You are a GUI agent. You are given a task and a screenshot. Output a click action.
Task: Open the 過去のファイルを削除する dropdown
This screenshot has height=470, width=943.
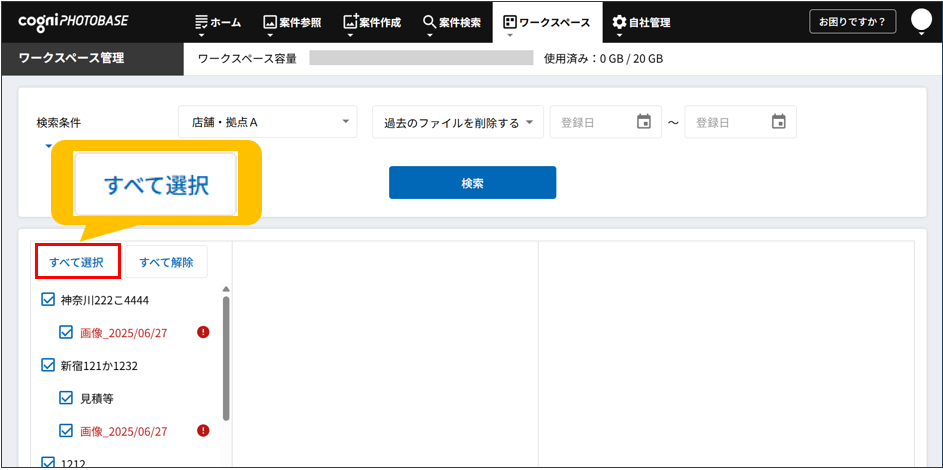click(x=458, y=122)
